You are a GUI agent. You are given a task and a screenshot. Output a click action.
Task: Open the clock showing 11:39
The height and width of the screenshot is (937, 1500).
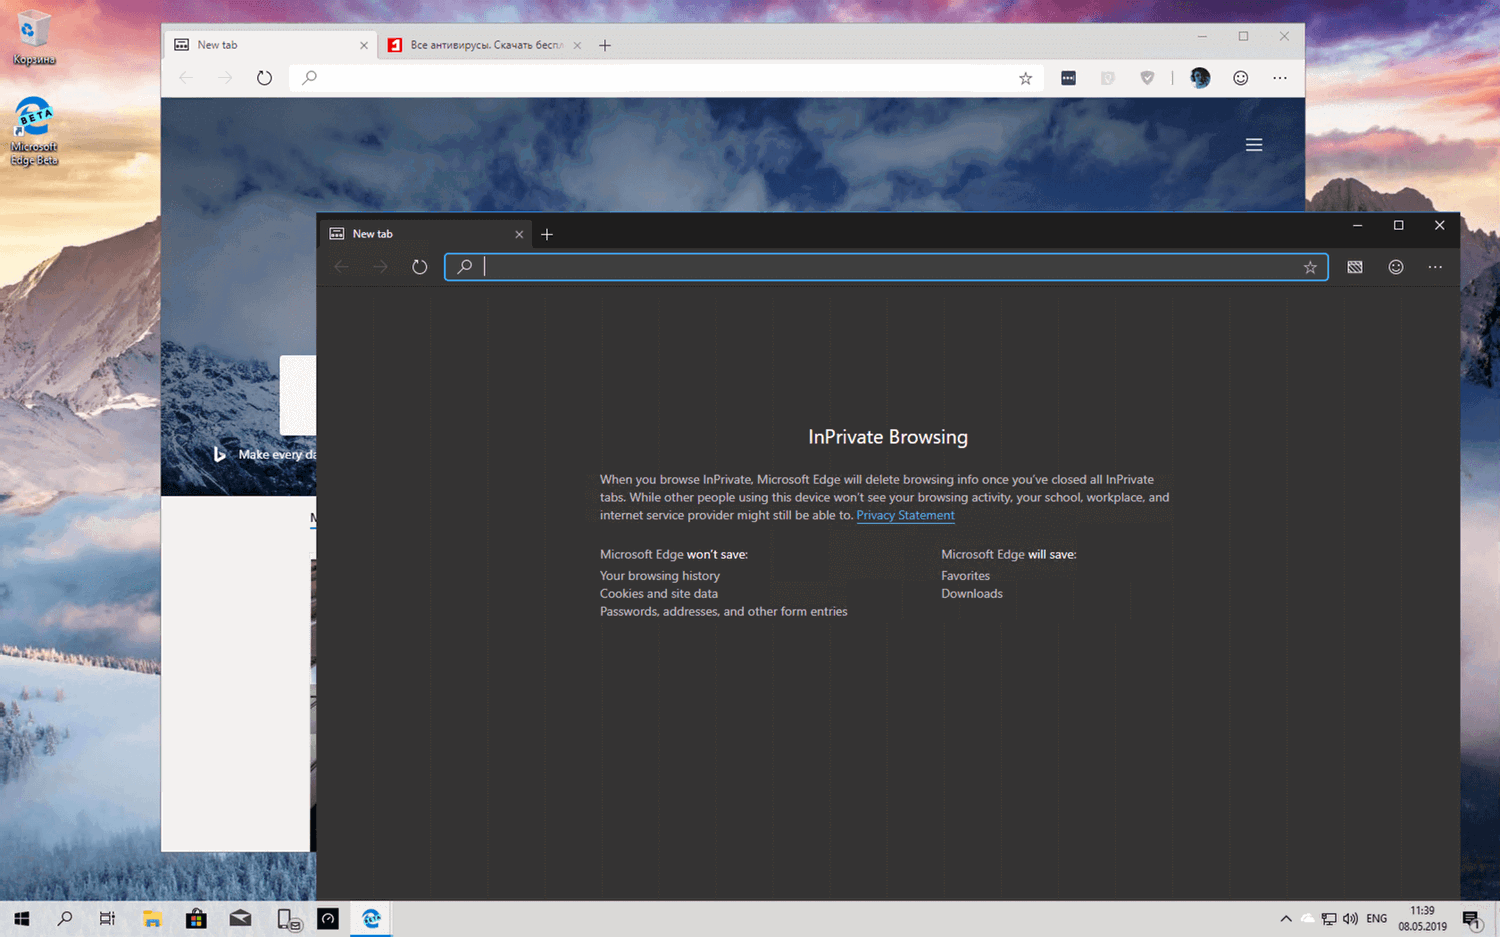[1422, 919]
